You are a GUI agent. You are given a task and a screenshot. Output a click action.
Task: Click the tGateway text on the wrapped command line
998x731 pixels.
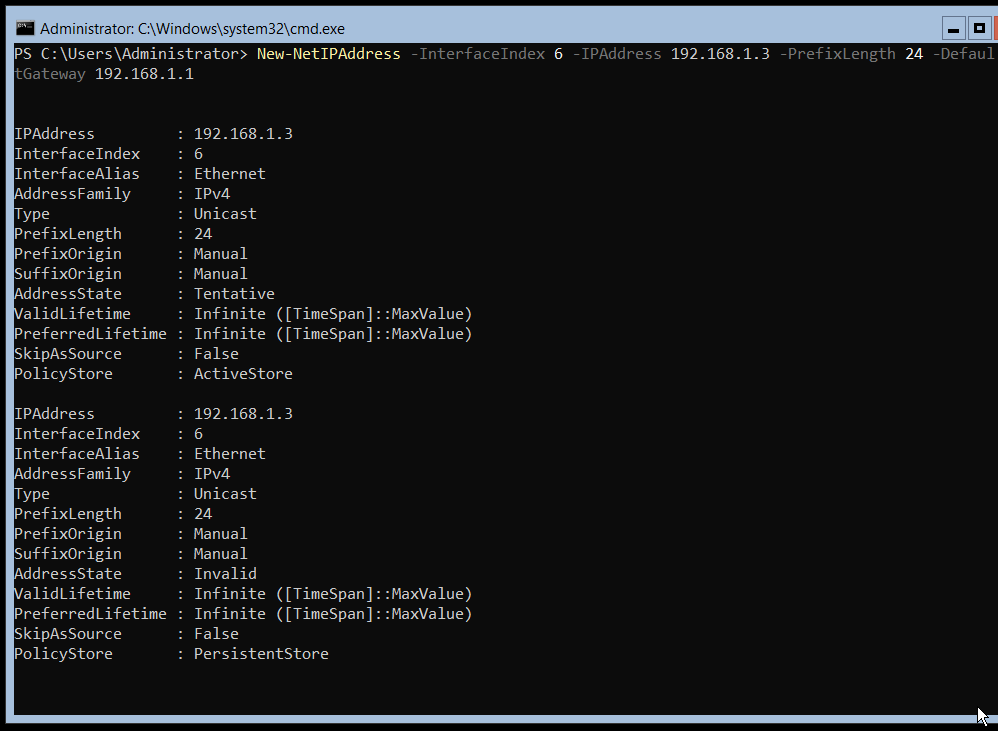pyautogui.click(x=50, y=74)
